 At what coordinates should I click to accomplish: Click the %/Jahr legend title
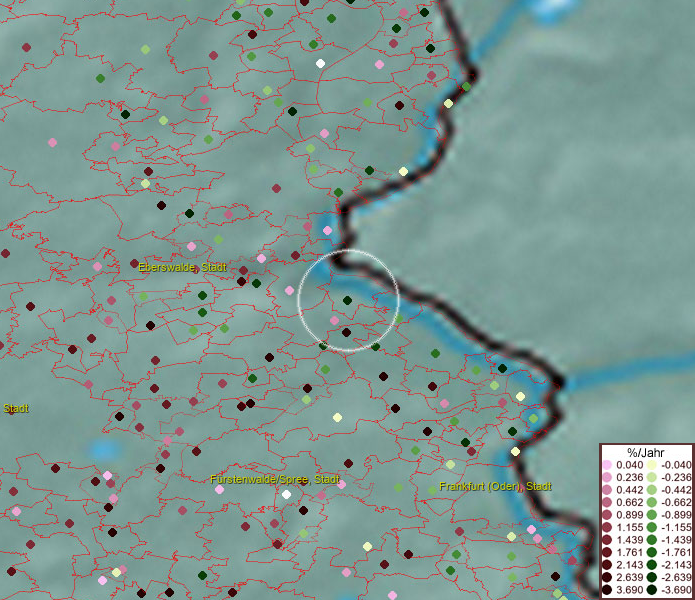(646, 452)
